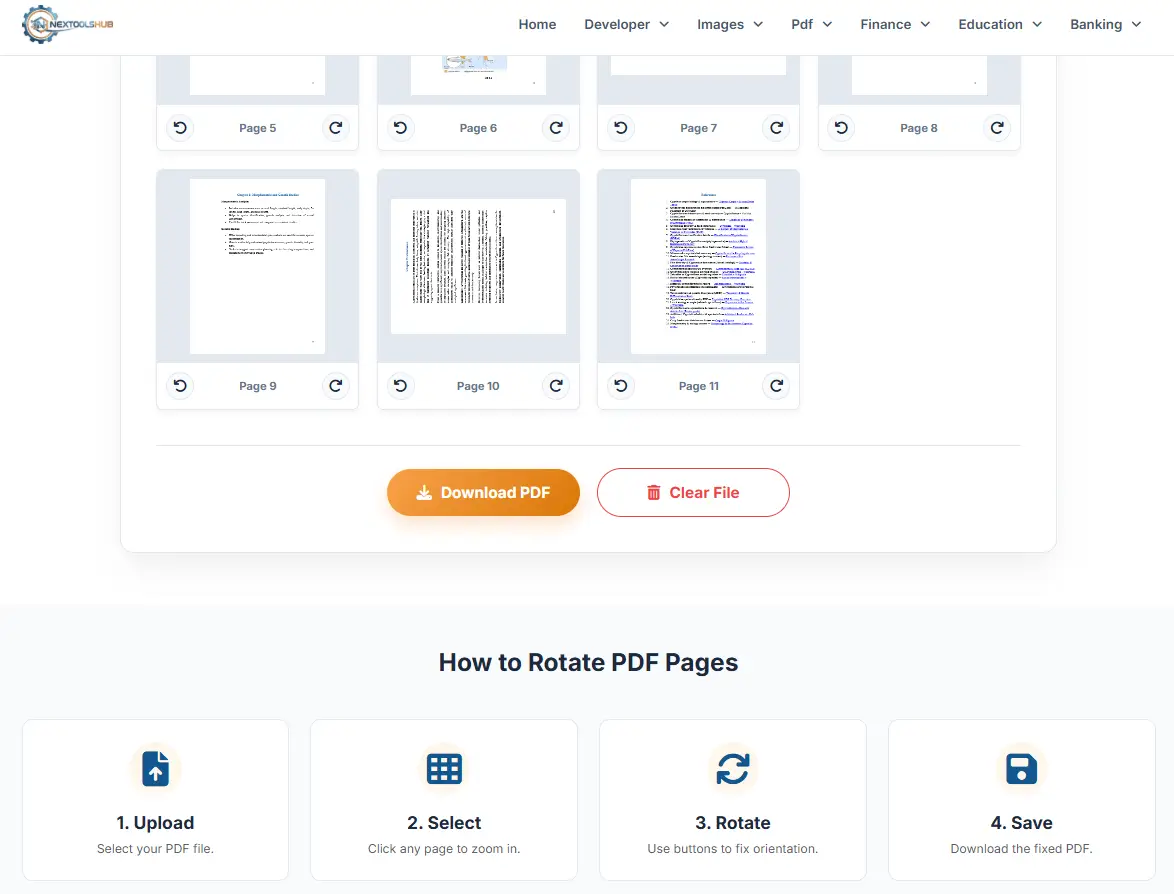Expand the Developer menu

pos(626,24)
